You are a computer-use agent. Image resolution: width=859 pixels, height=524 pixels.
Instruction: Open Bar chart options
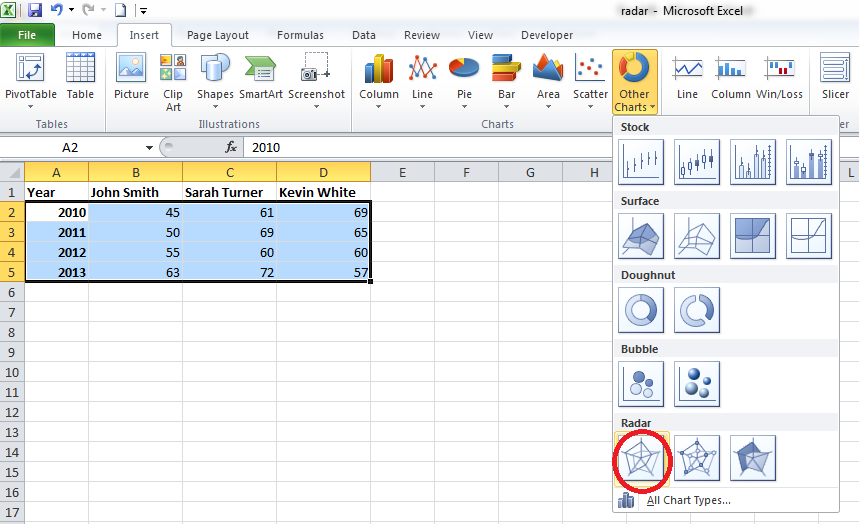coord(506,81)
